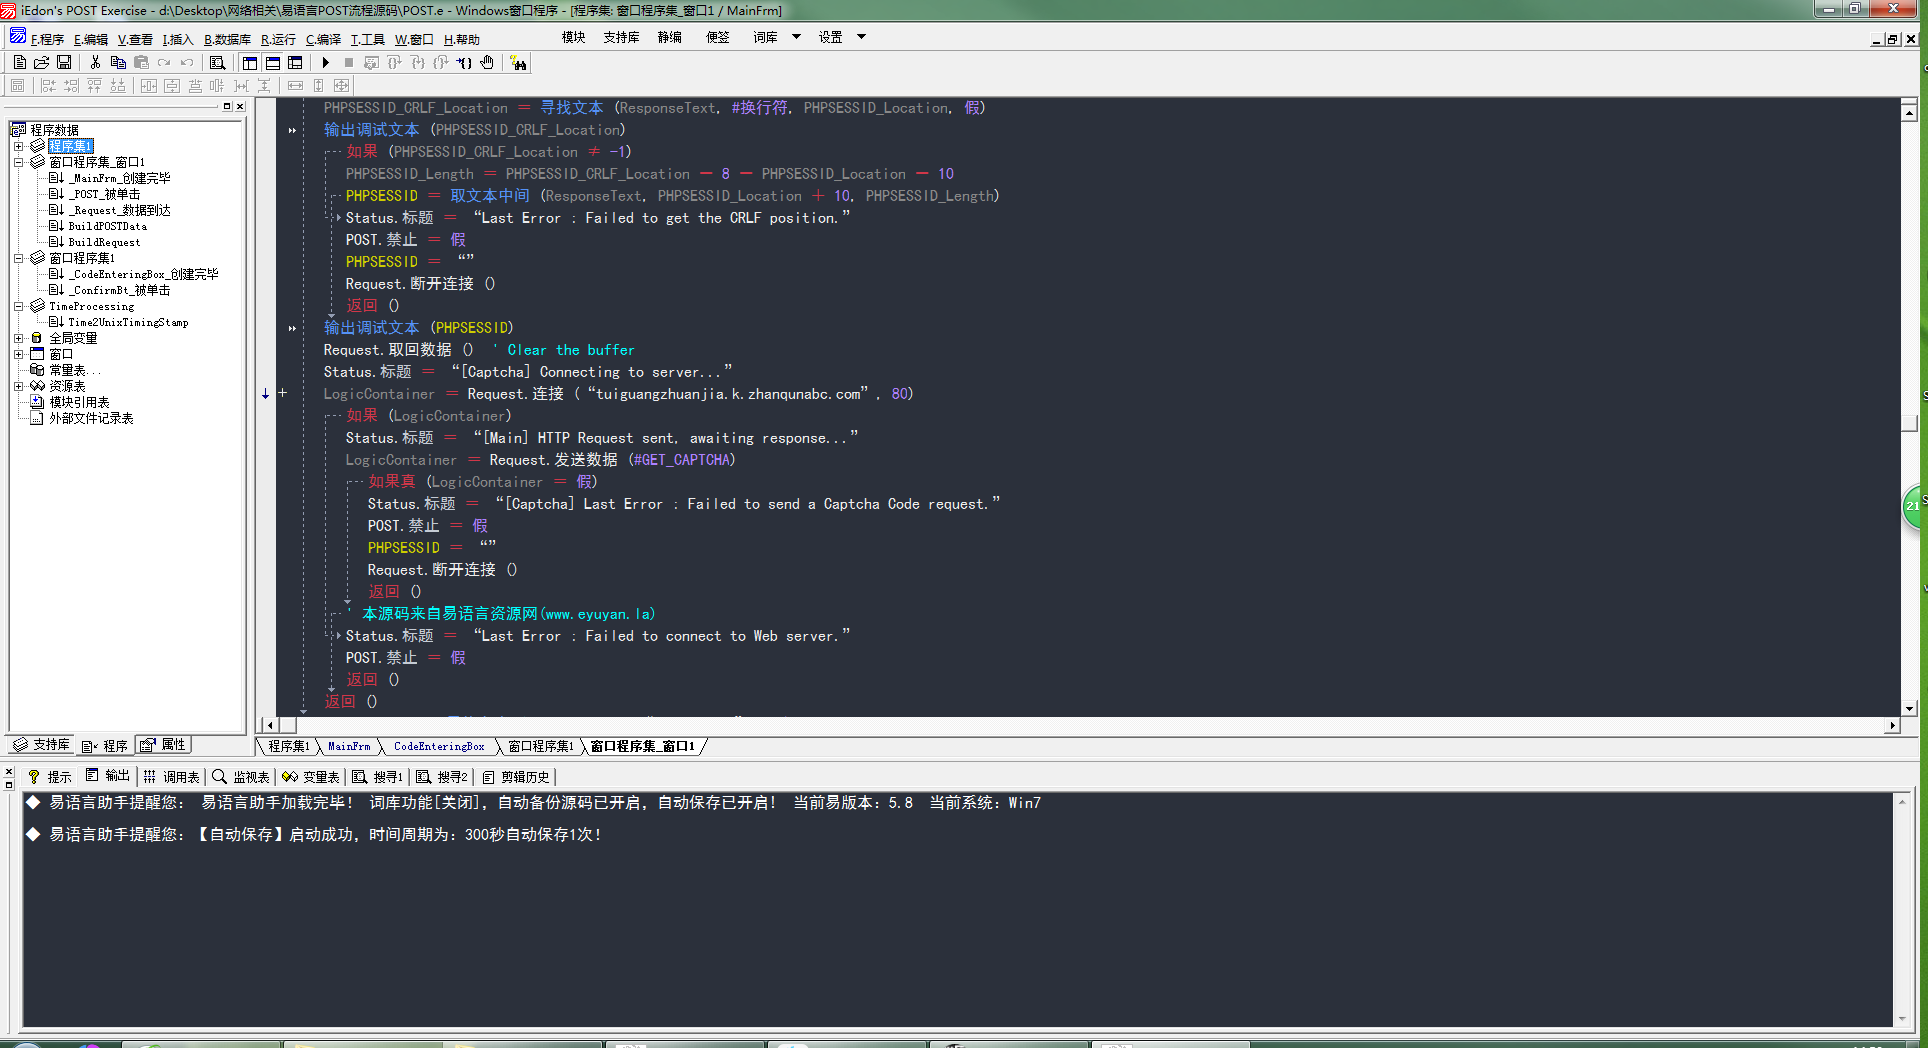1928x1048 pixels.
Task: Click the hand breakpoint icon
Action: click(x=487, y=62)
